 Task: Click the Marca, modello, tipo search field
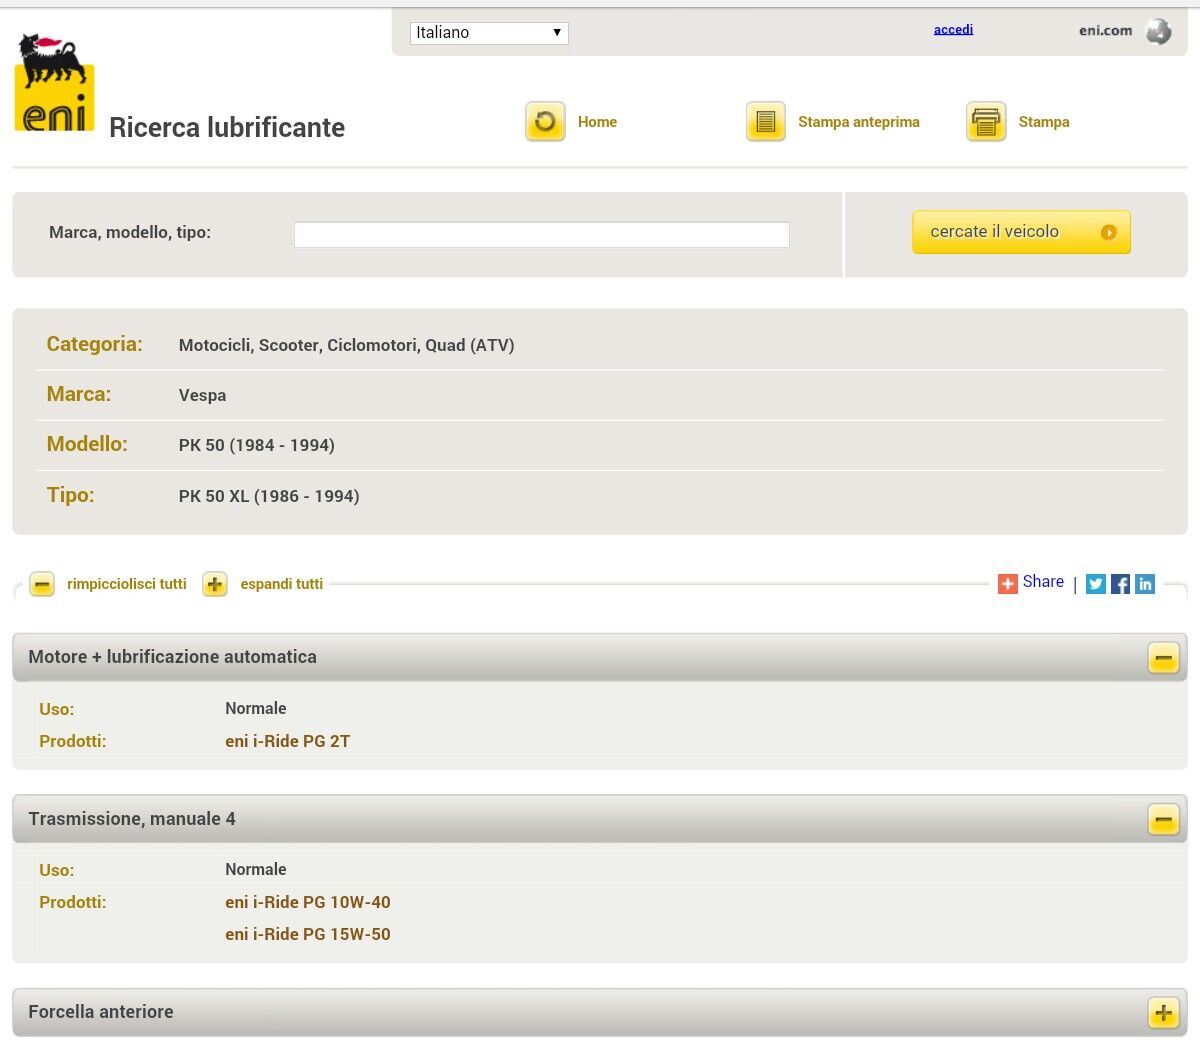pos(541,234)
